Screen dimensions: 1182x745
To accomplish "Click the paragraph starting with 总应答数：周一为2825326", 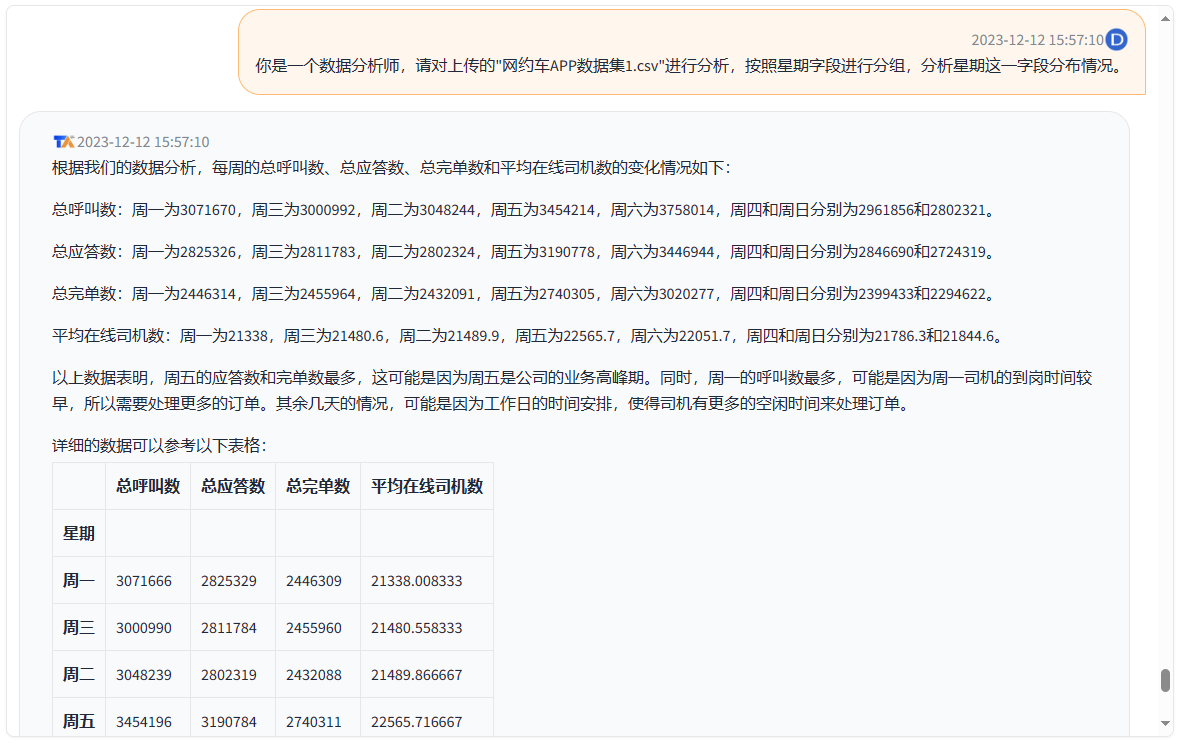I will coord(526,252).
